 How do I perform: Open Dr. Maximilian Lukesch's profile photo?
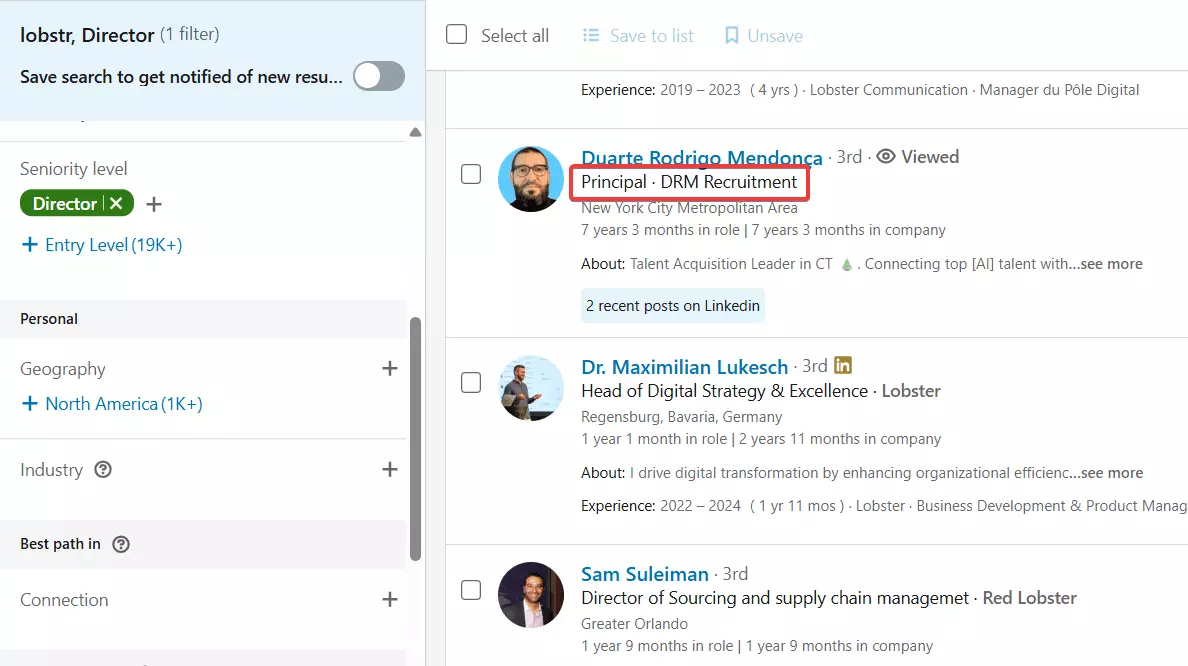530,388
